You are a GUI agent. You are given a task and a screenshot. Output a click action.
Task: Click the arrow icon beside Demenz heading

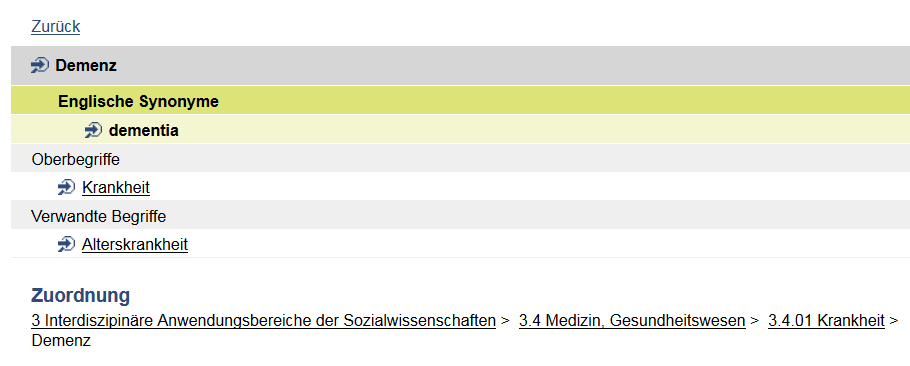(39, 66)
